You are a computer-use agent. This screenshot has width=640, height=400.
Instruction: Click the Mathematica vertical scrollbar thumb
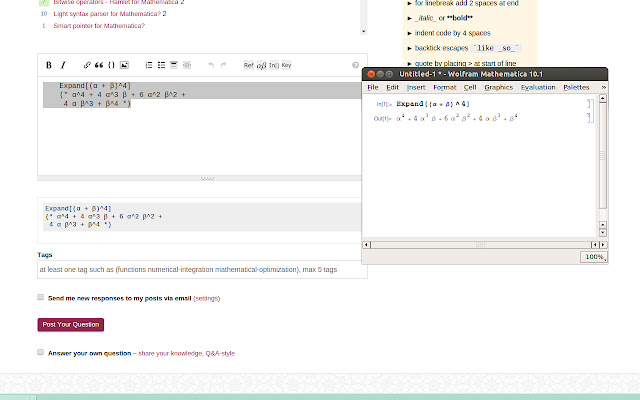pos(603,155)
